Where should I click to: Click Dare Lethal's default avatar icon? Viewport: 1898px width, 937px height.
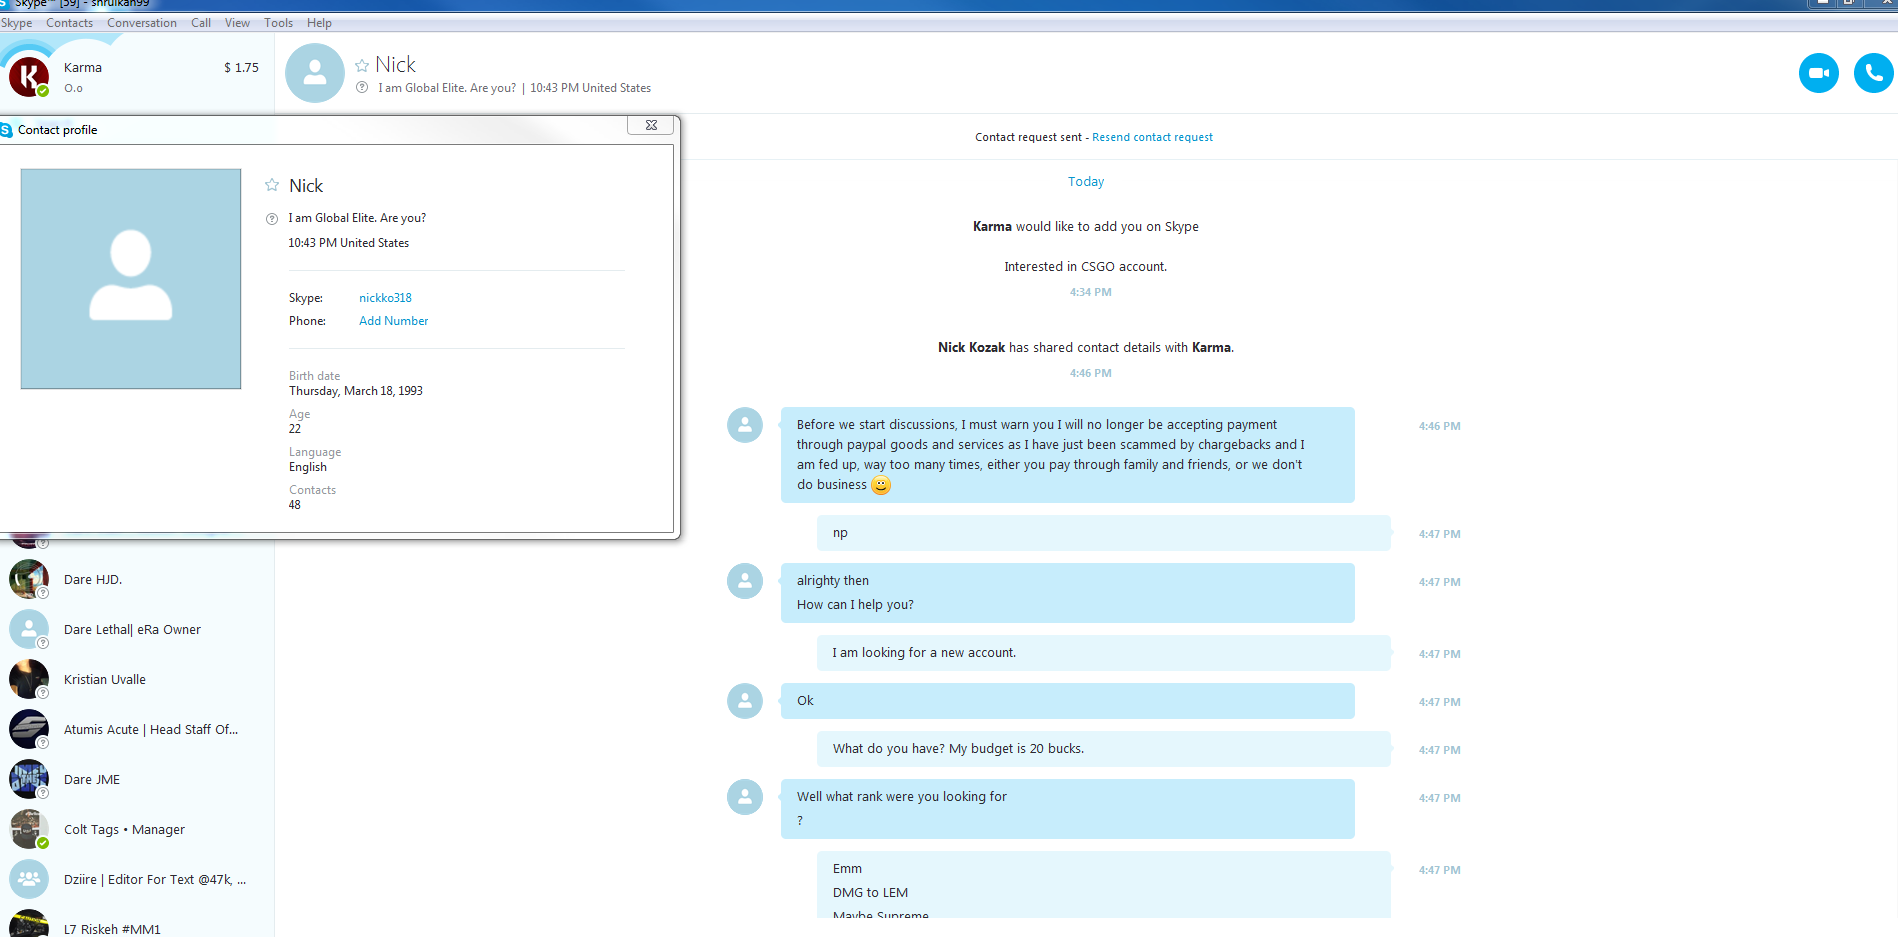tap(29, 629)
